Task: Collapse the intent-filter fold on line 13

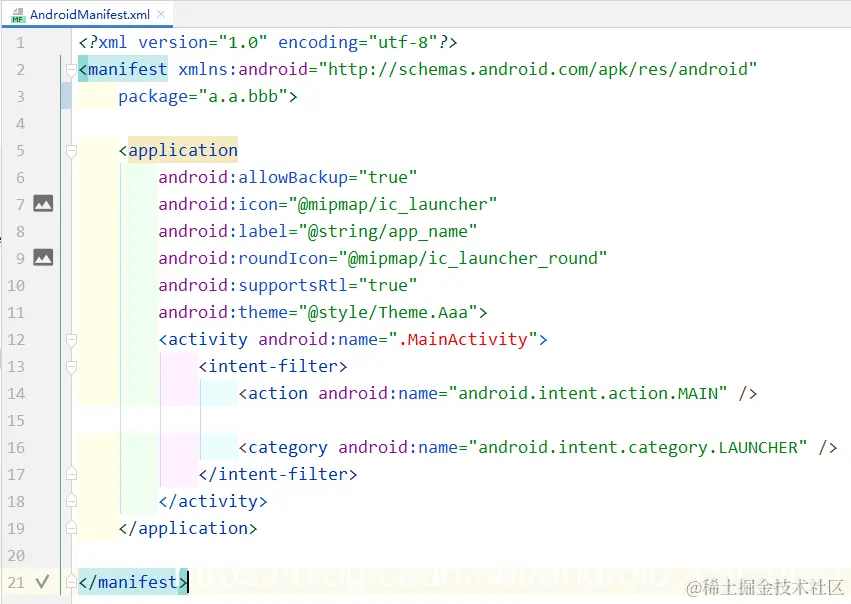Action: point(71,366)
